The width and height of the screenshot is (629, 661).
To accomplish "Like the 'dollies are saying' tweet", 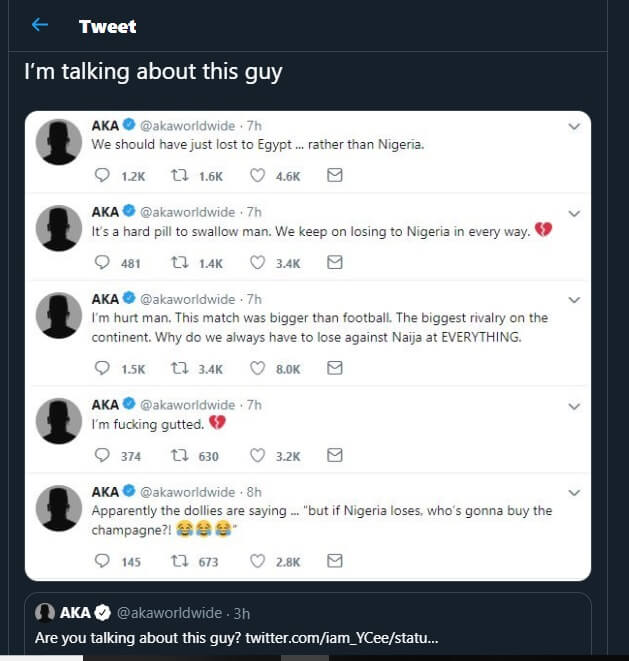I will [x=258, y=561].
